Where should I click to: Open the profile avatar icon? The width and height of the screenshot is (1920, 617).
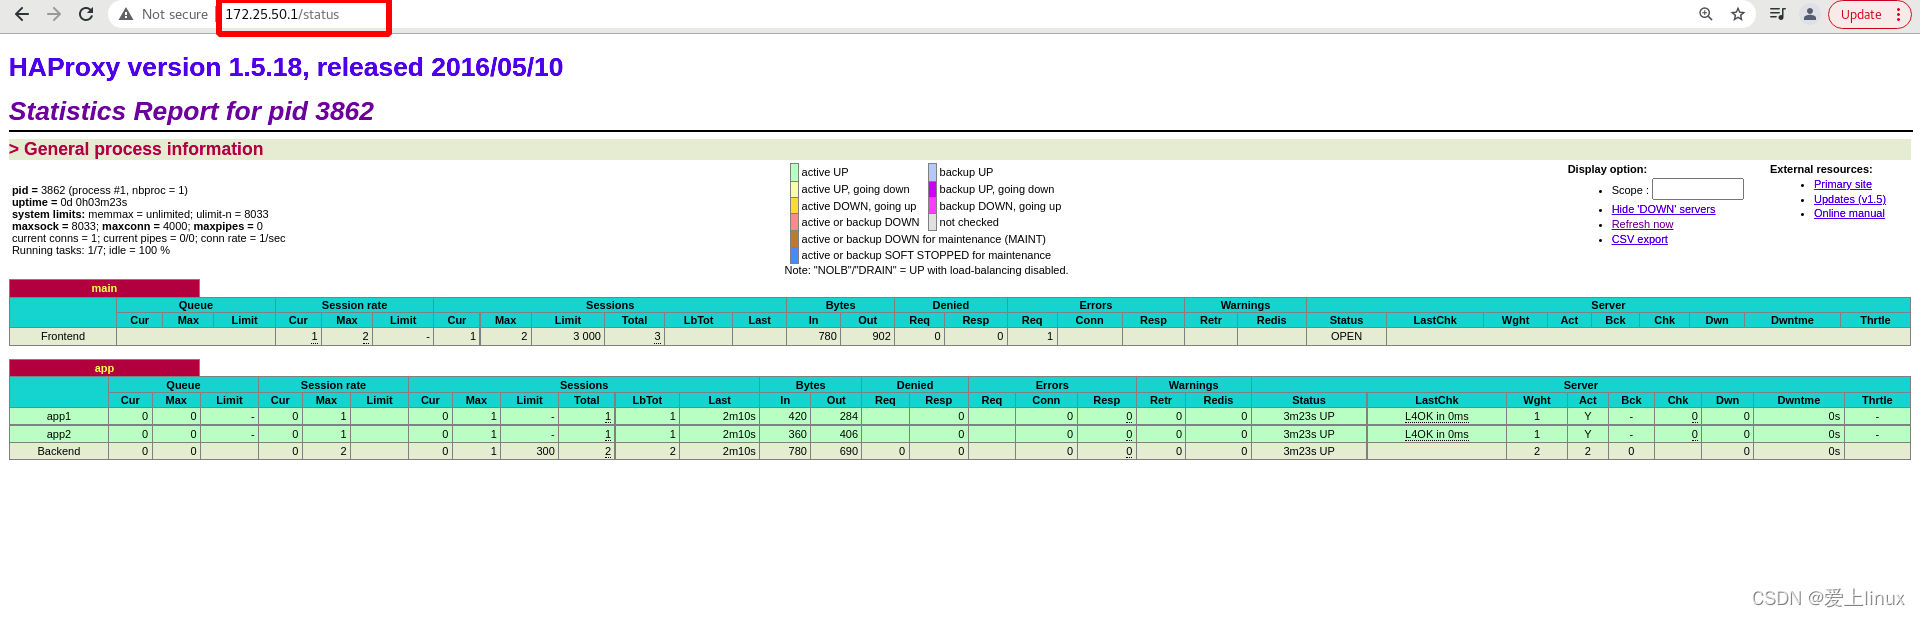pyautogui.click(x=1810, y=14)
